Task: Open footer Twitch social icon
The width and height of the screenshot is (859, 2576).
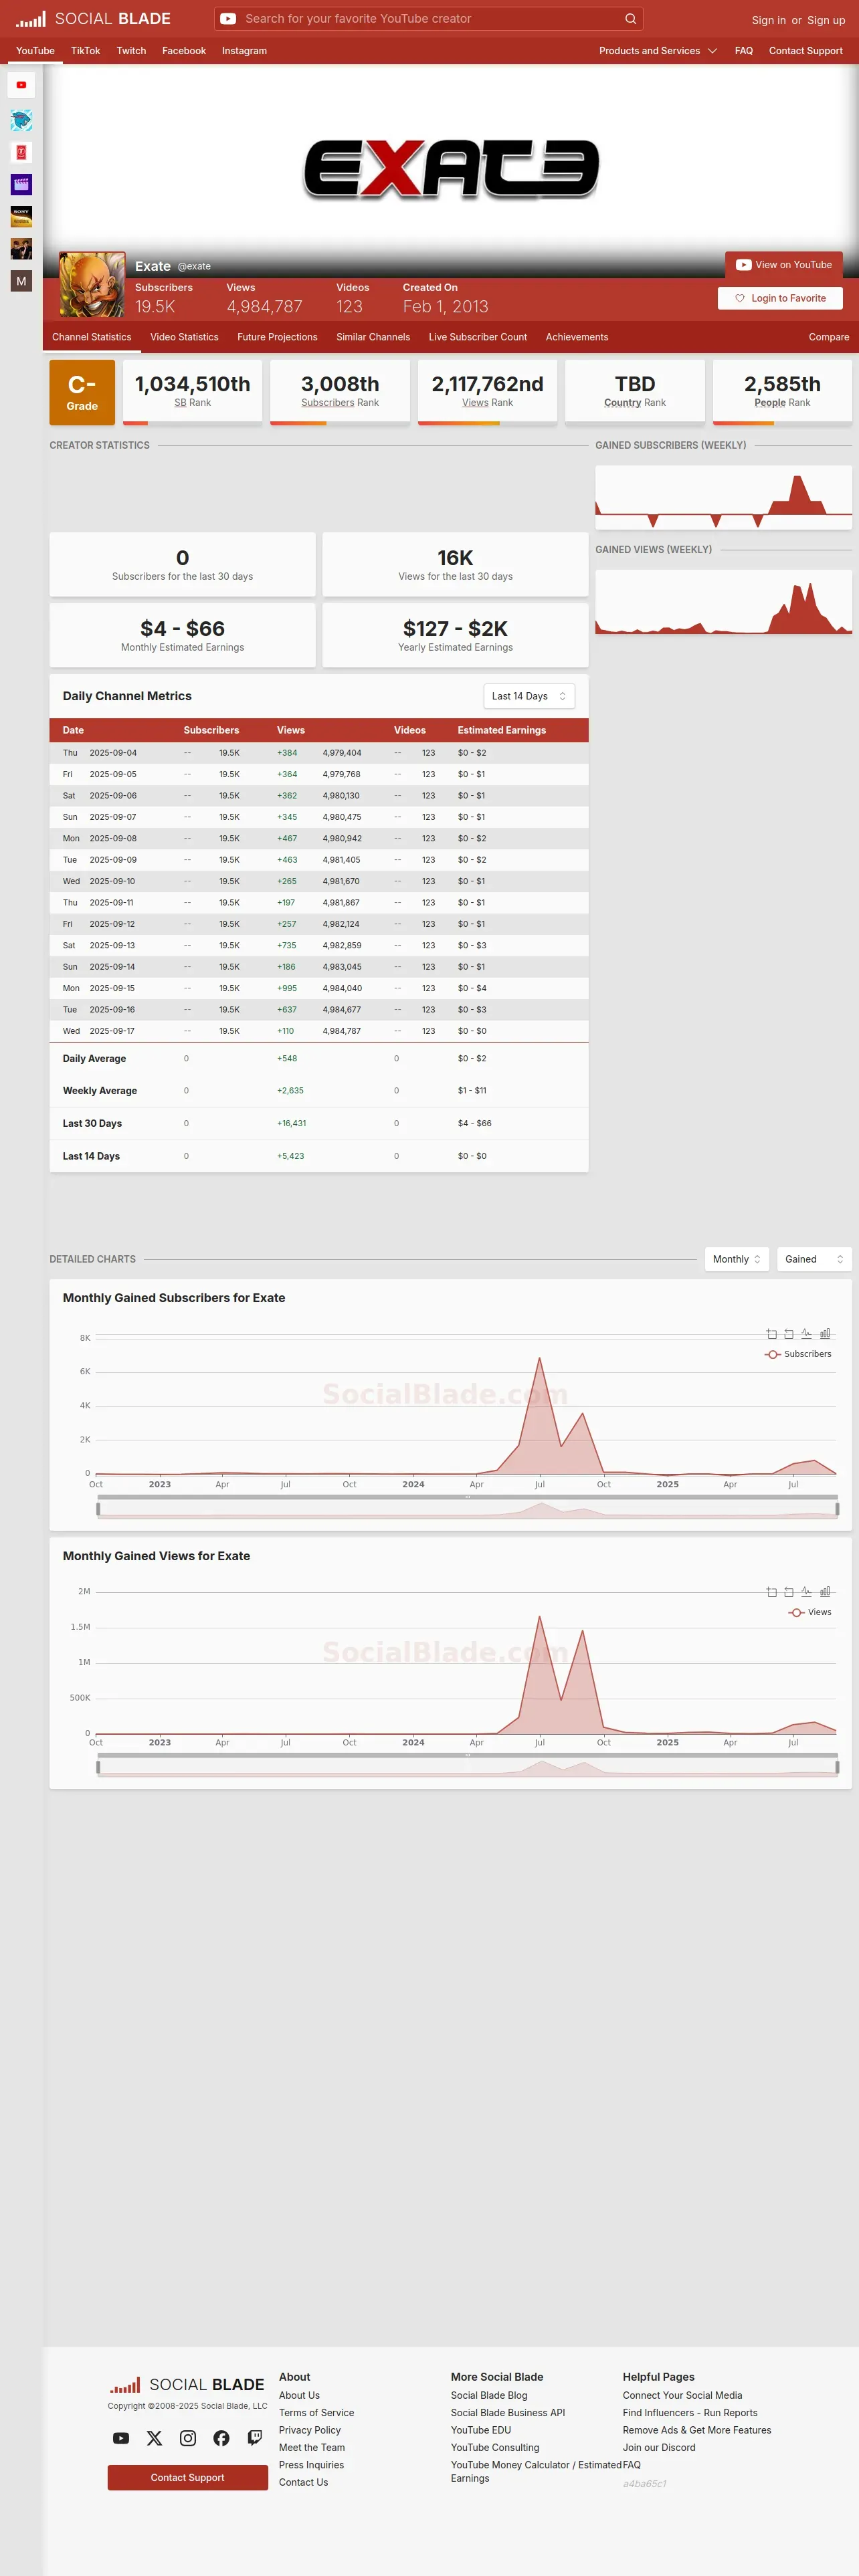Action: pyautogui.click(x=255, y=2438)
